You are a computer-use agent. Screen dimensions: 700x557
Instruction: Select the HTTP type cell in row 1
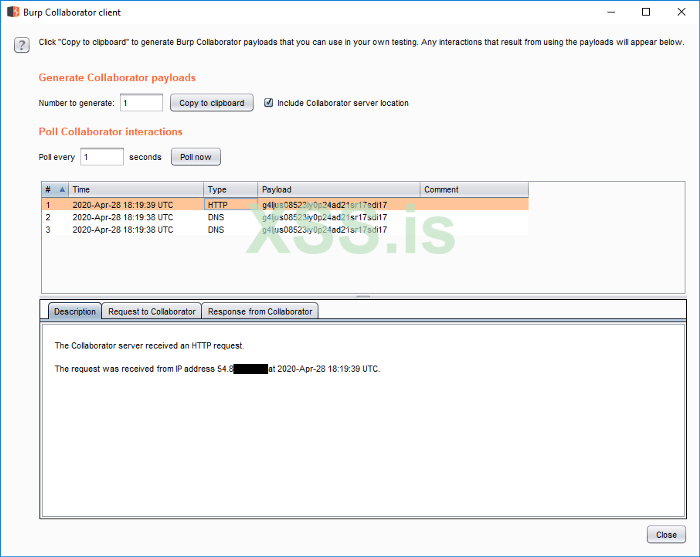coord(230,205)
